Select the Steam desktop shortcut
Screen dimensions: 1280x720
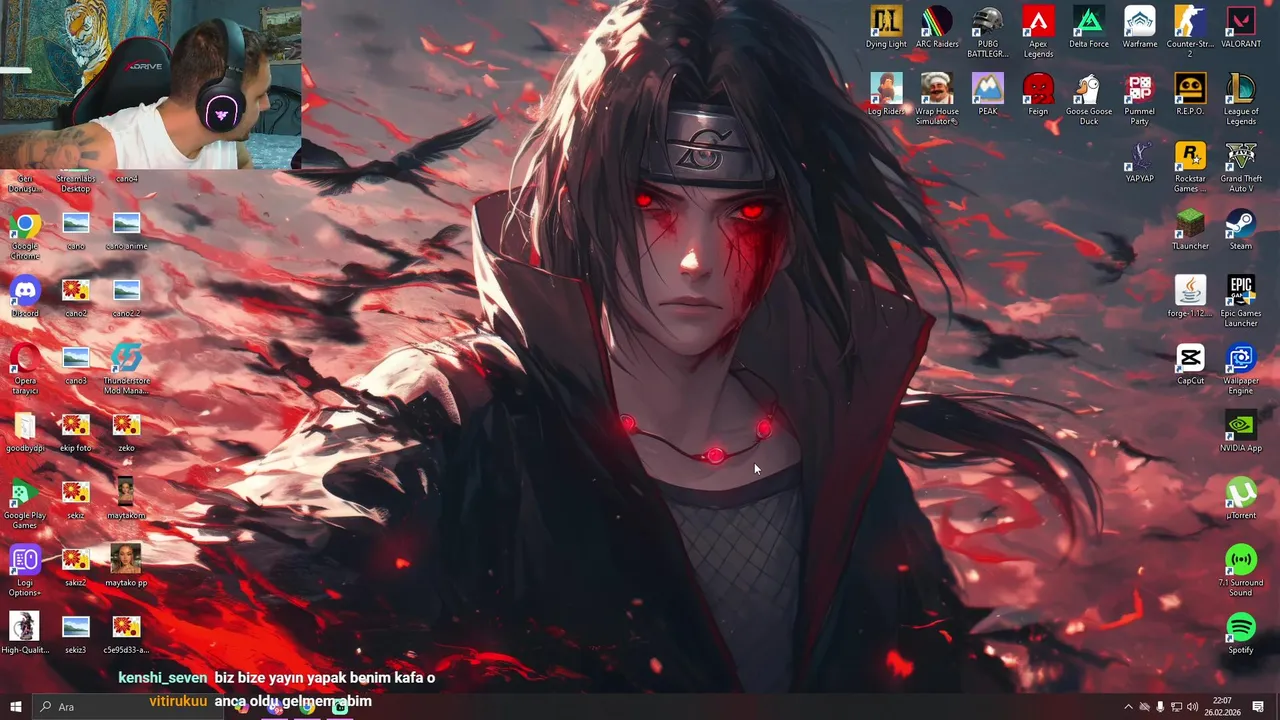1241,229
